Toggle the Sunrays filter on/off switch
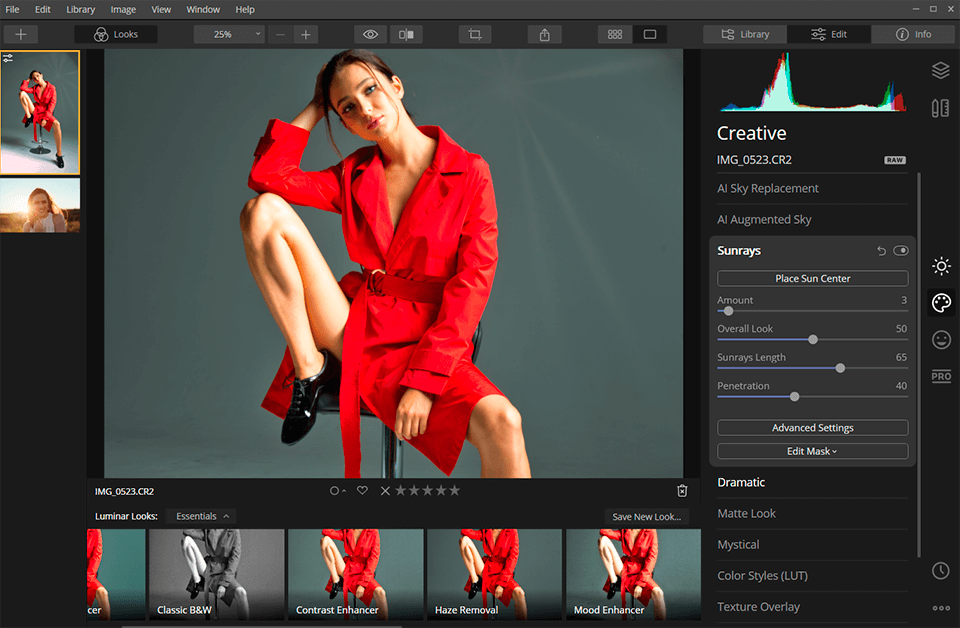 coord(899,250)
